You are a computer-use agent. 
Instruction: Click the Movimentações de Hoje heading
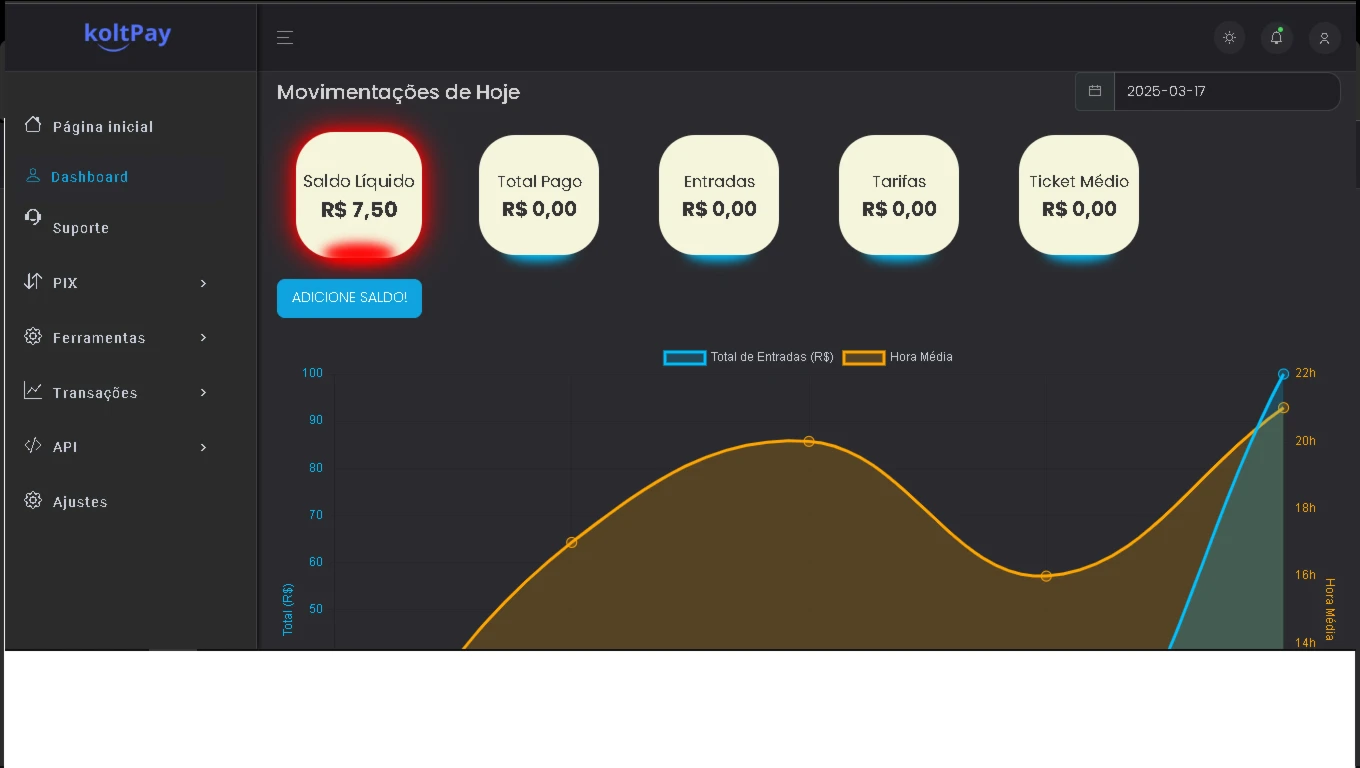pos(398,92)
